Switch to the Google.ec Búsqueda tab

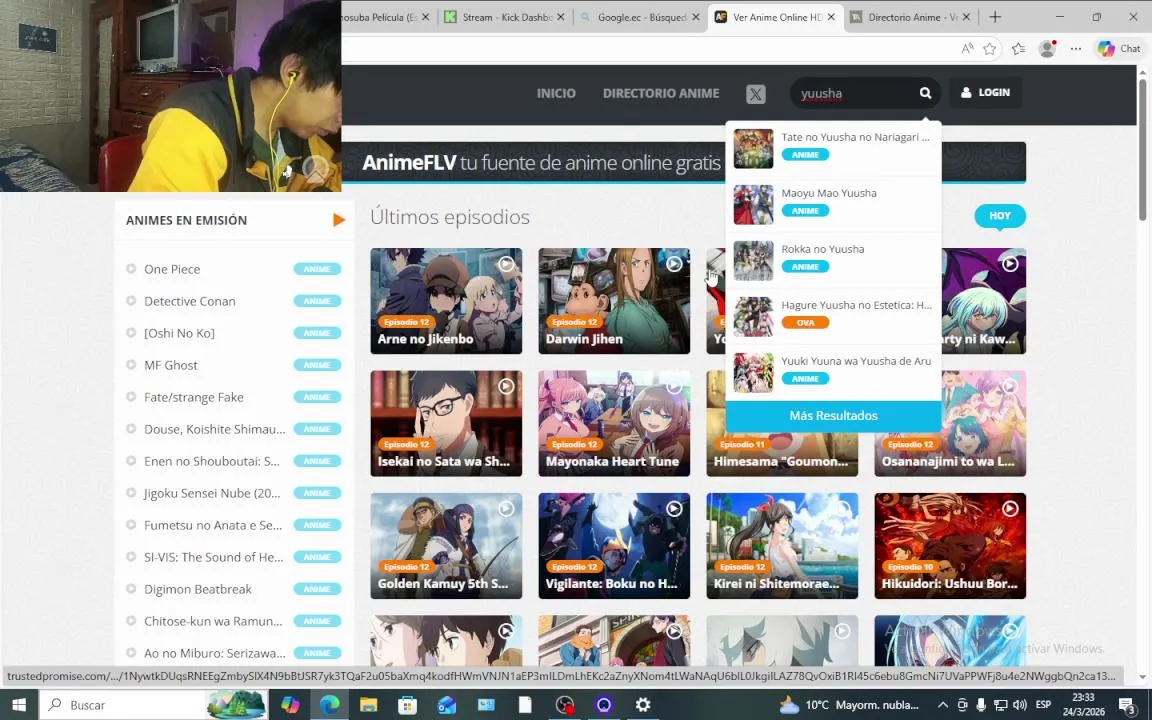(x=640, y=17)
